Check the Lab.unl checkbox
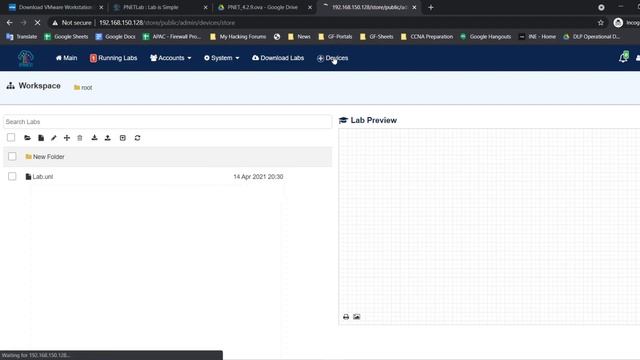The width and height of the screenshot is (640, 360). (12, 176)
